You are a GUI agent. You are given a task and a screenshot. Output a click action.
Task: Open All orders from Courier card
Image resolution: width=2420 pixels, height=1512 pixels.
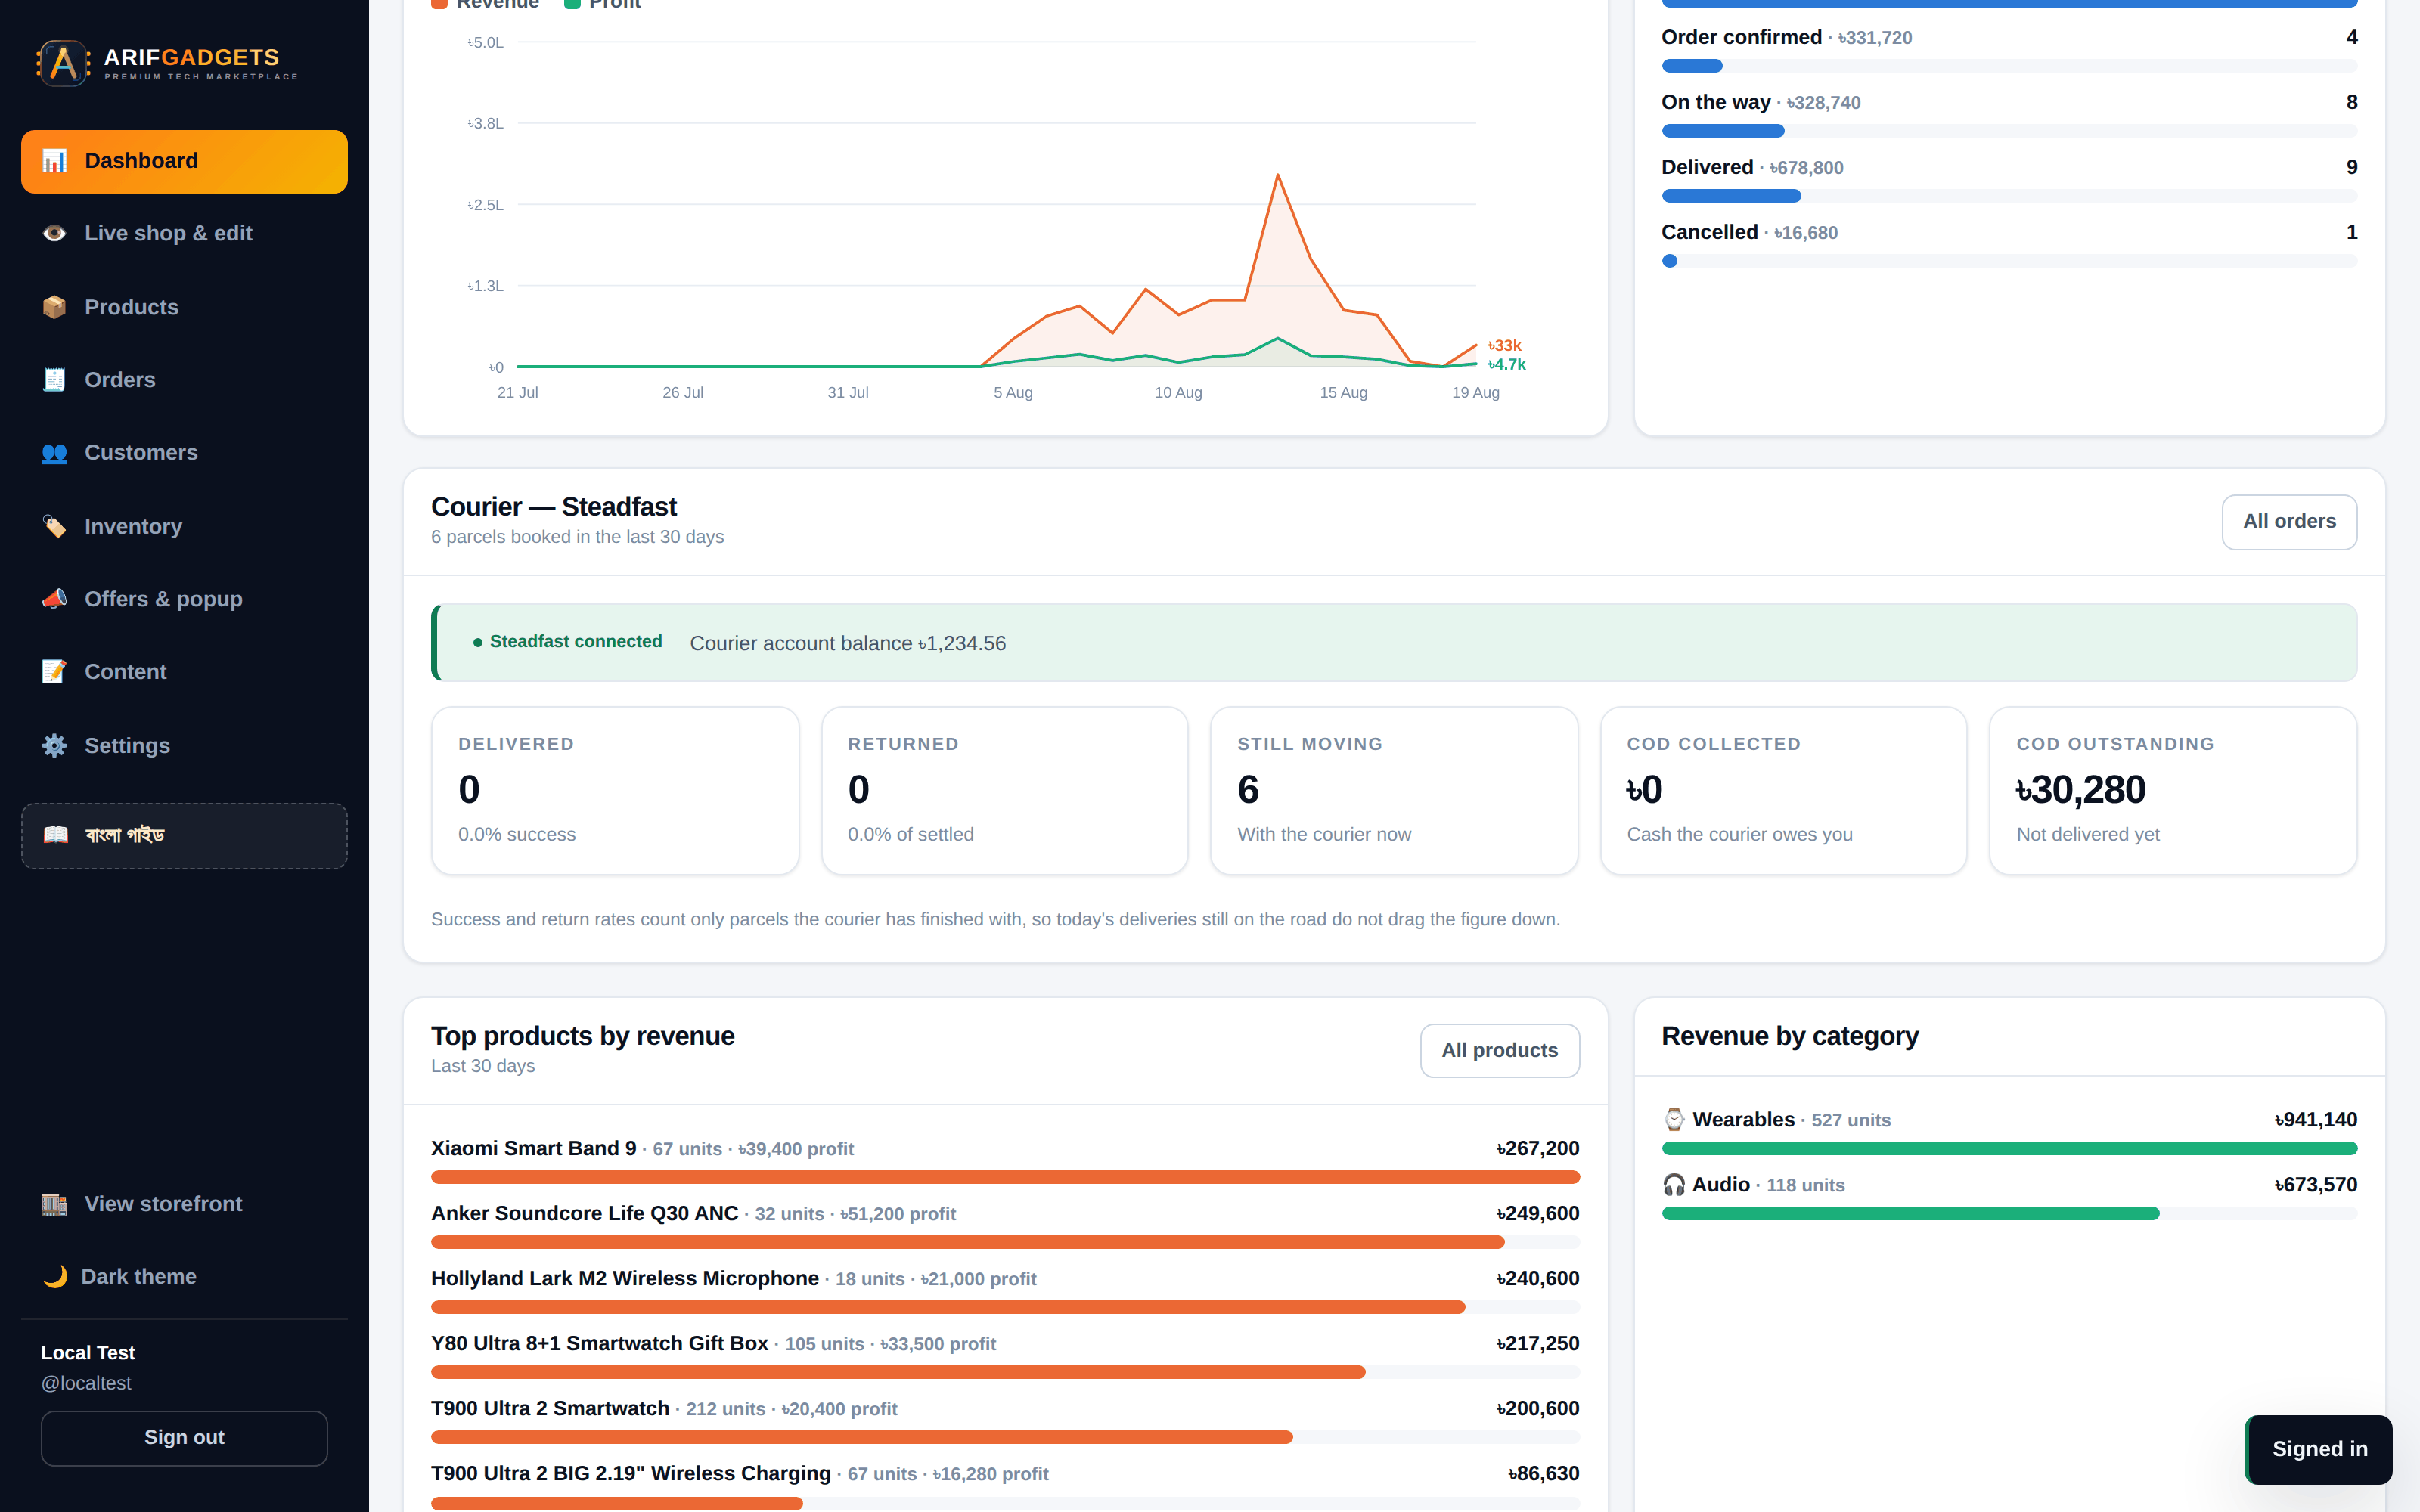point(2289,522)
